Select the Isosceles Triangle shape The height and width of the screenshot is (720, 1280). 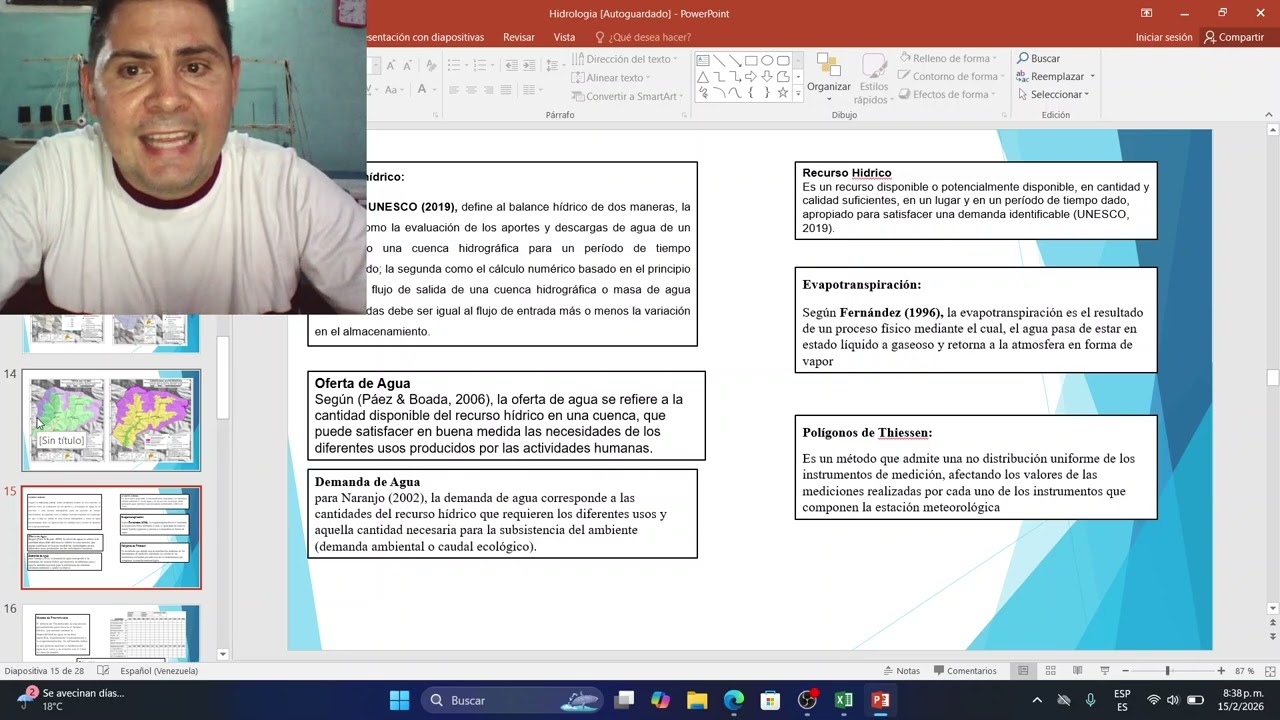pos(703,77)
